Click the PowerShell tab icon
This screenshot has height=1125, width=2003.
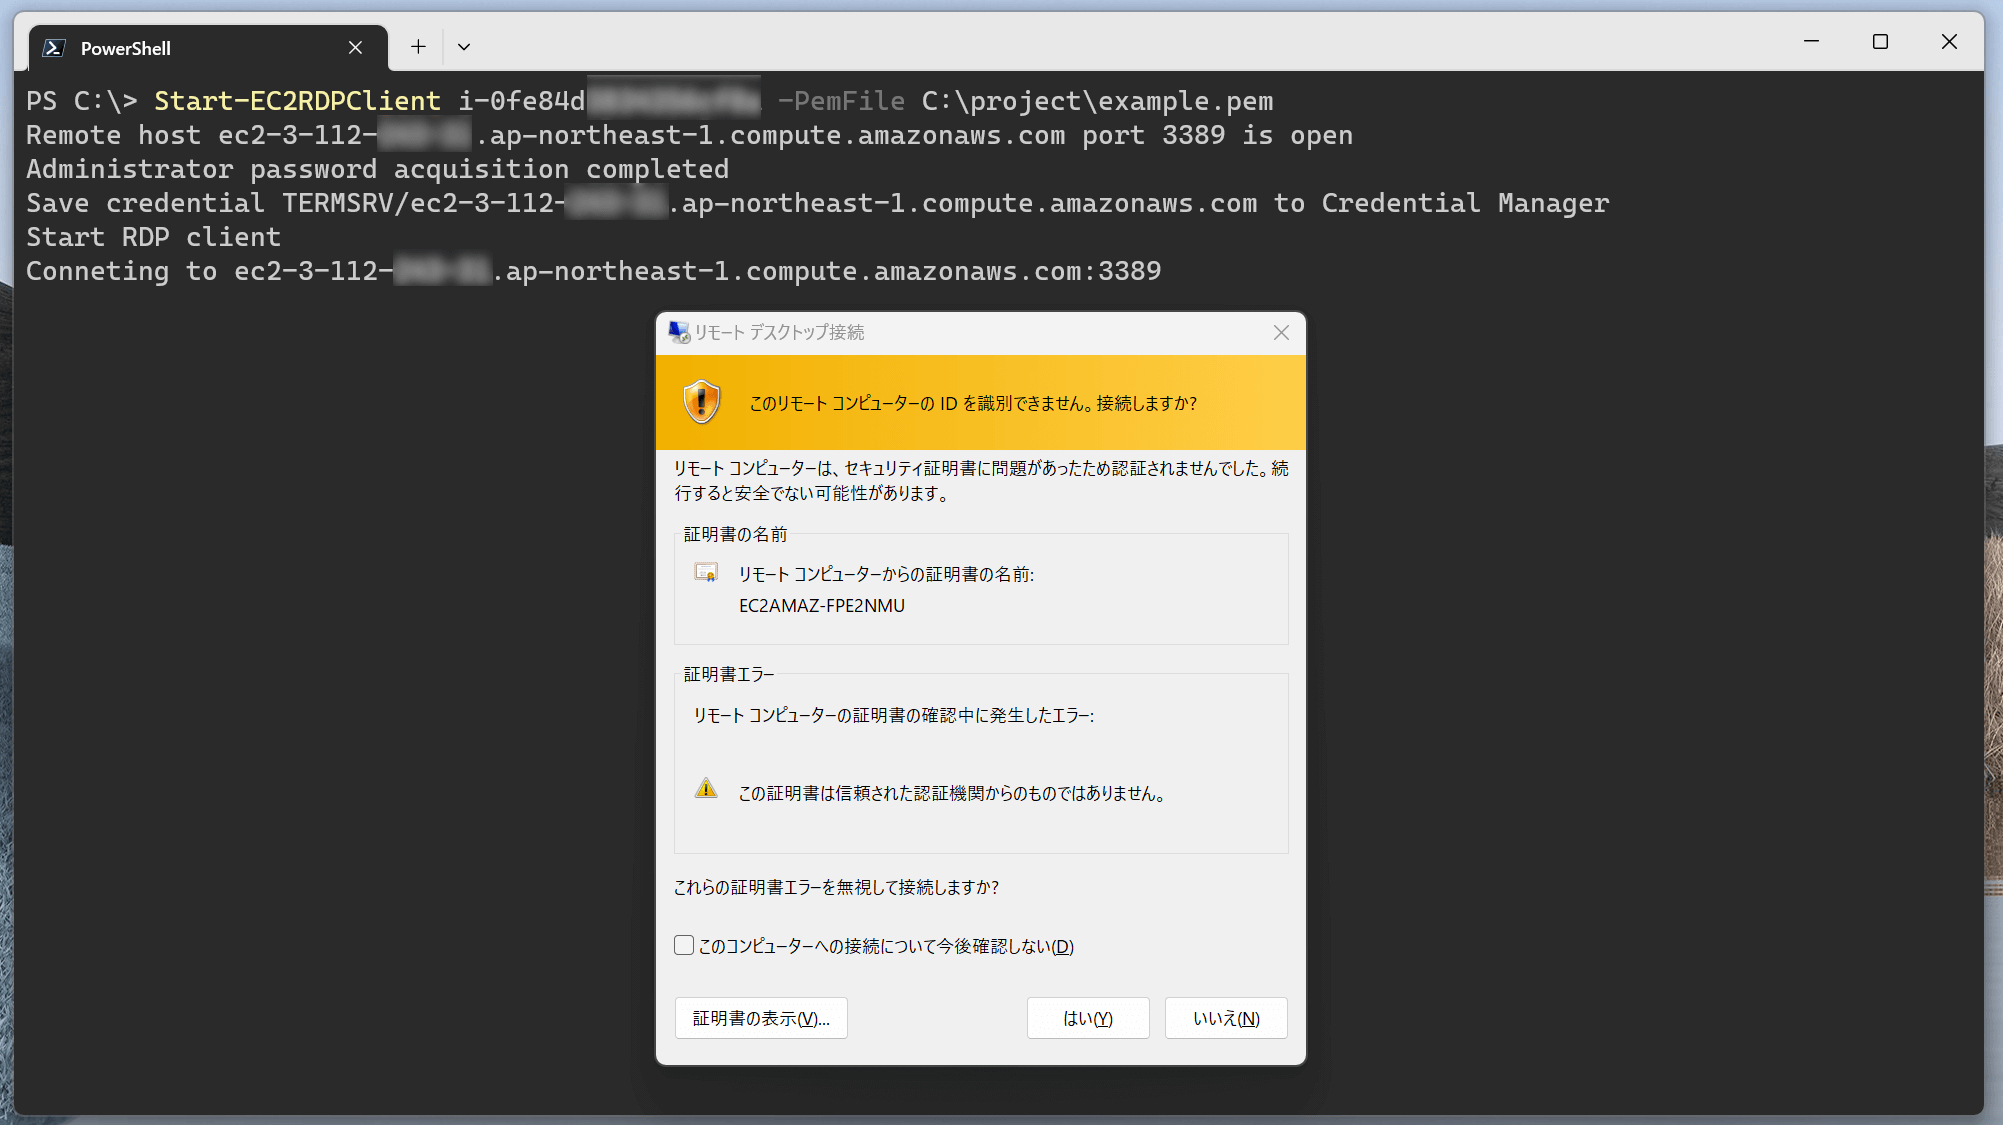pos(54,48)
